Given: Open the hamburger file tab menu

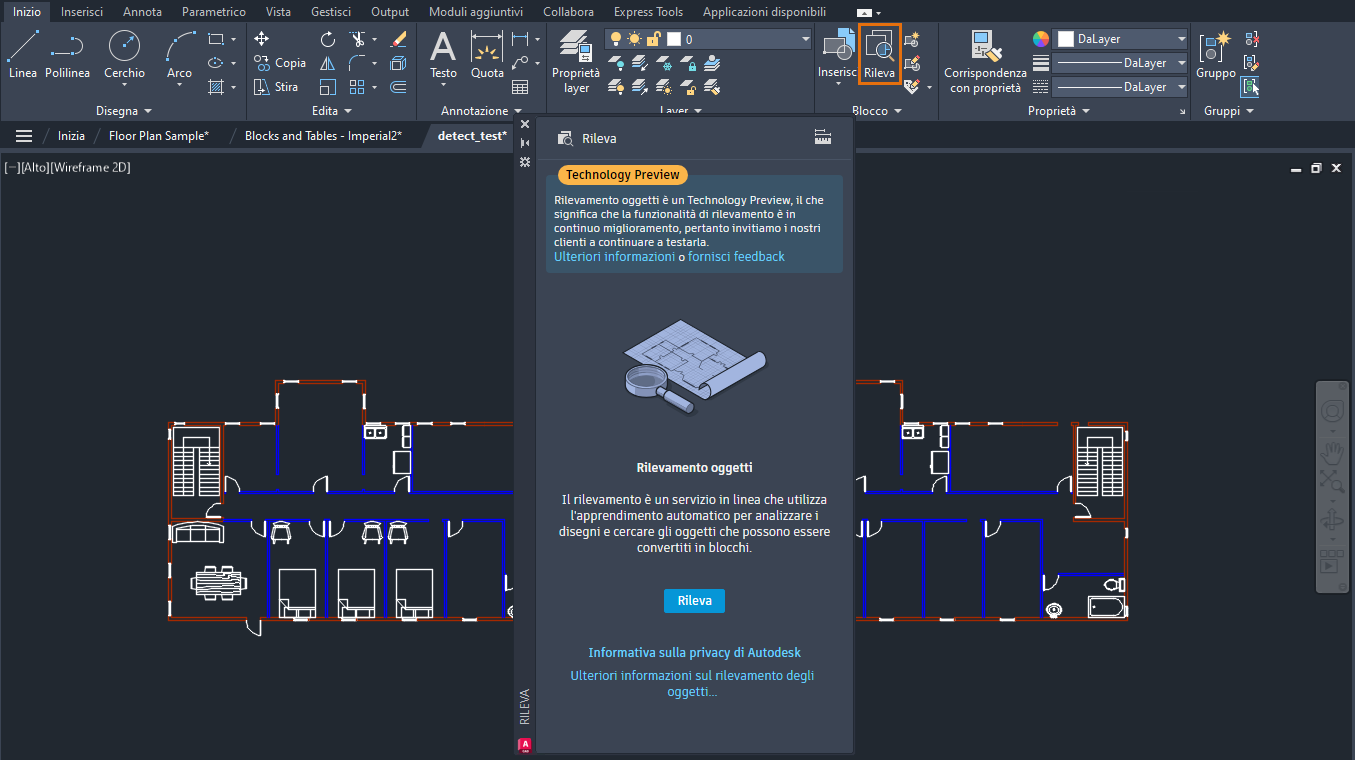Looking at the screenshot, I should (24, 136).
